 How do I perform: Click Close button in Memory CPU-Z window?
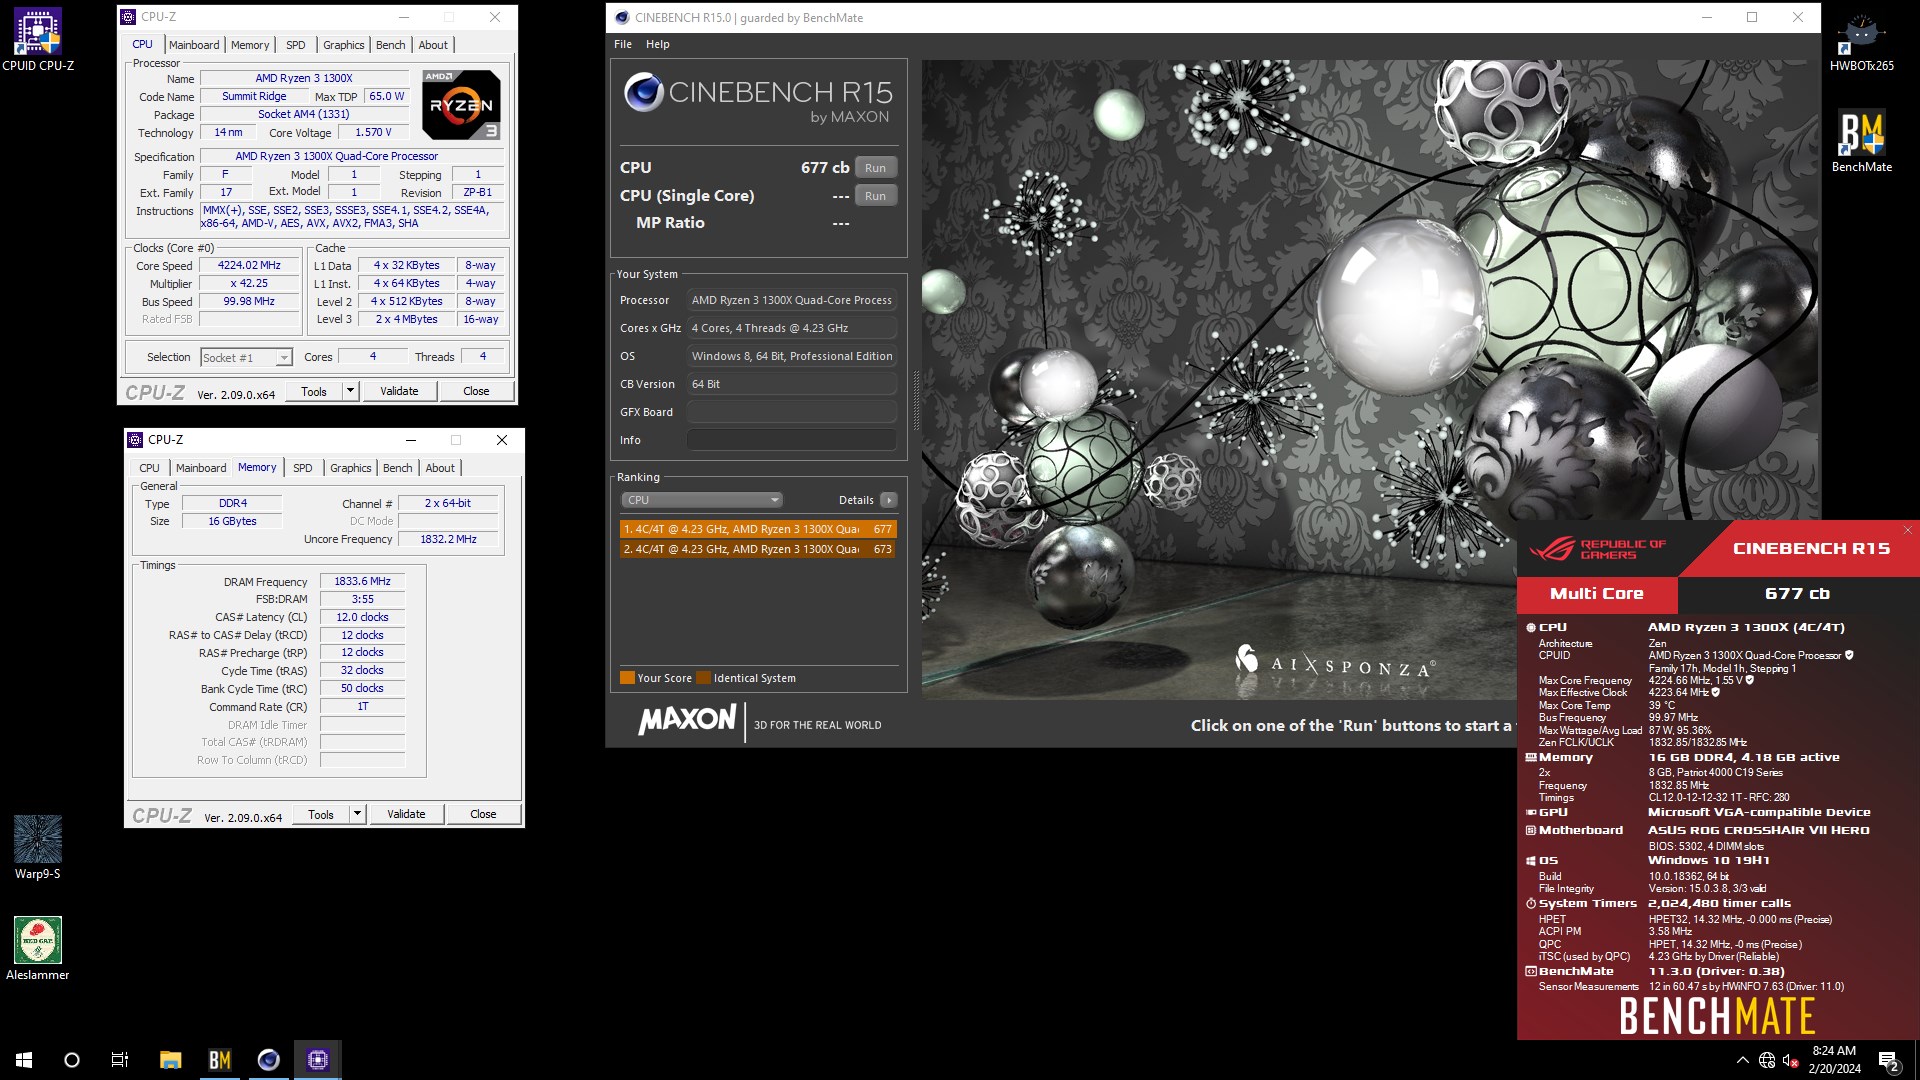point(483,814)
